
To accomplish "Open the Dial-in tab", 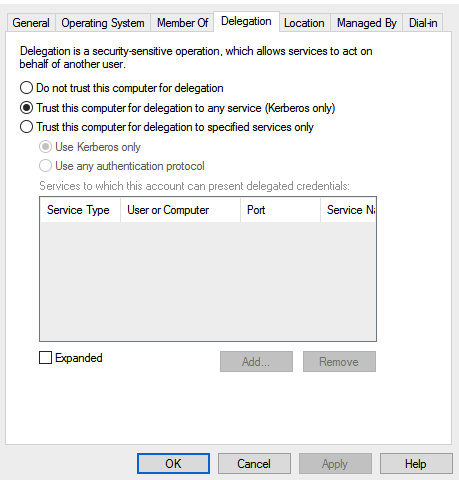I will (423, 23).
